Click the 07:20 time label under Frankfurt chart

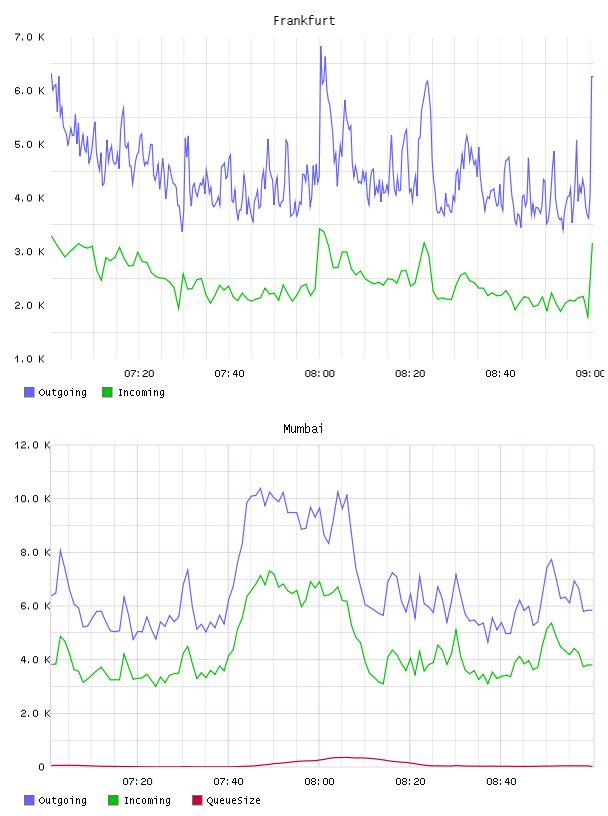139,374
